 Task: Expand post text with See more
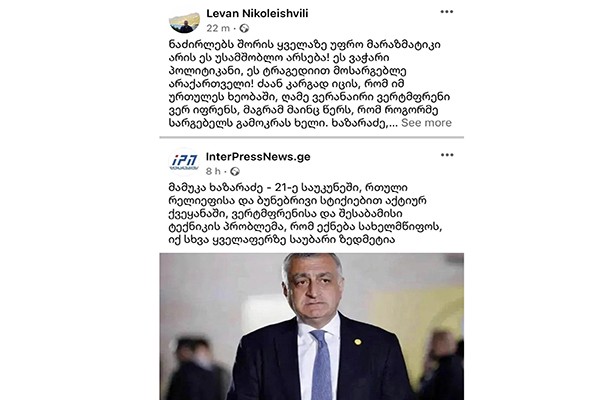426,123
